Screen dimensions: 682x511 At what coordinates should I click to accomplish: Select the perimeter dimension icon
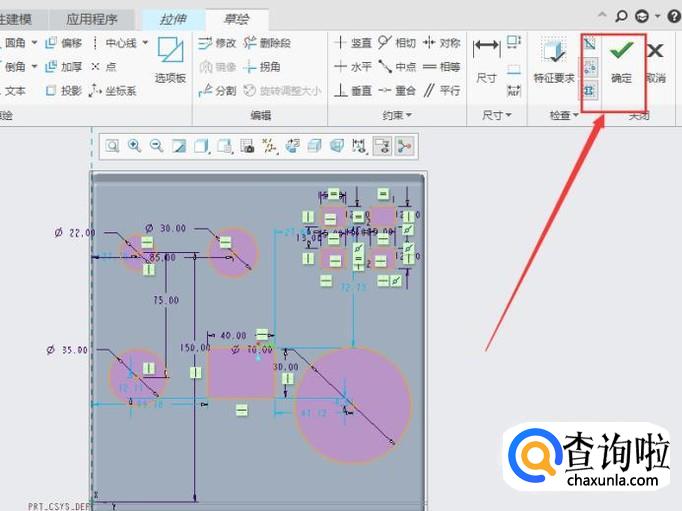point(514,43)
